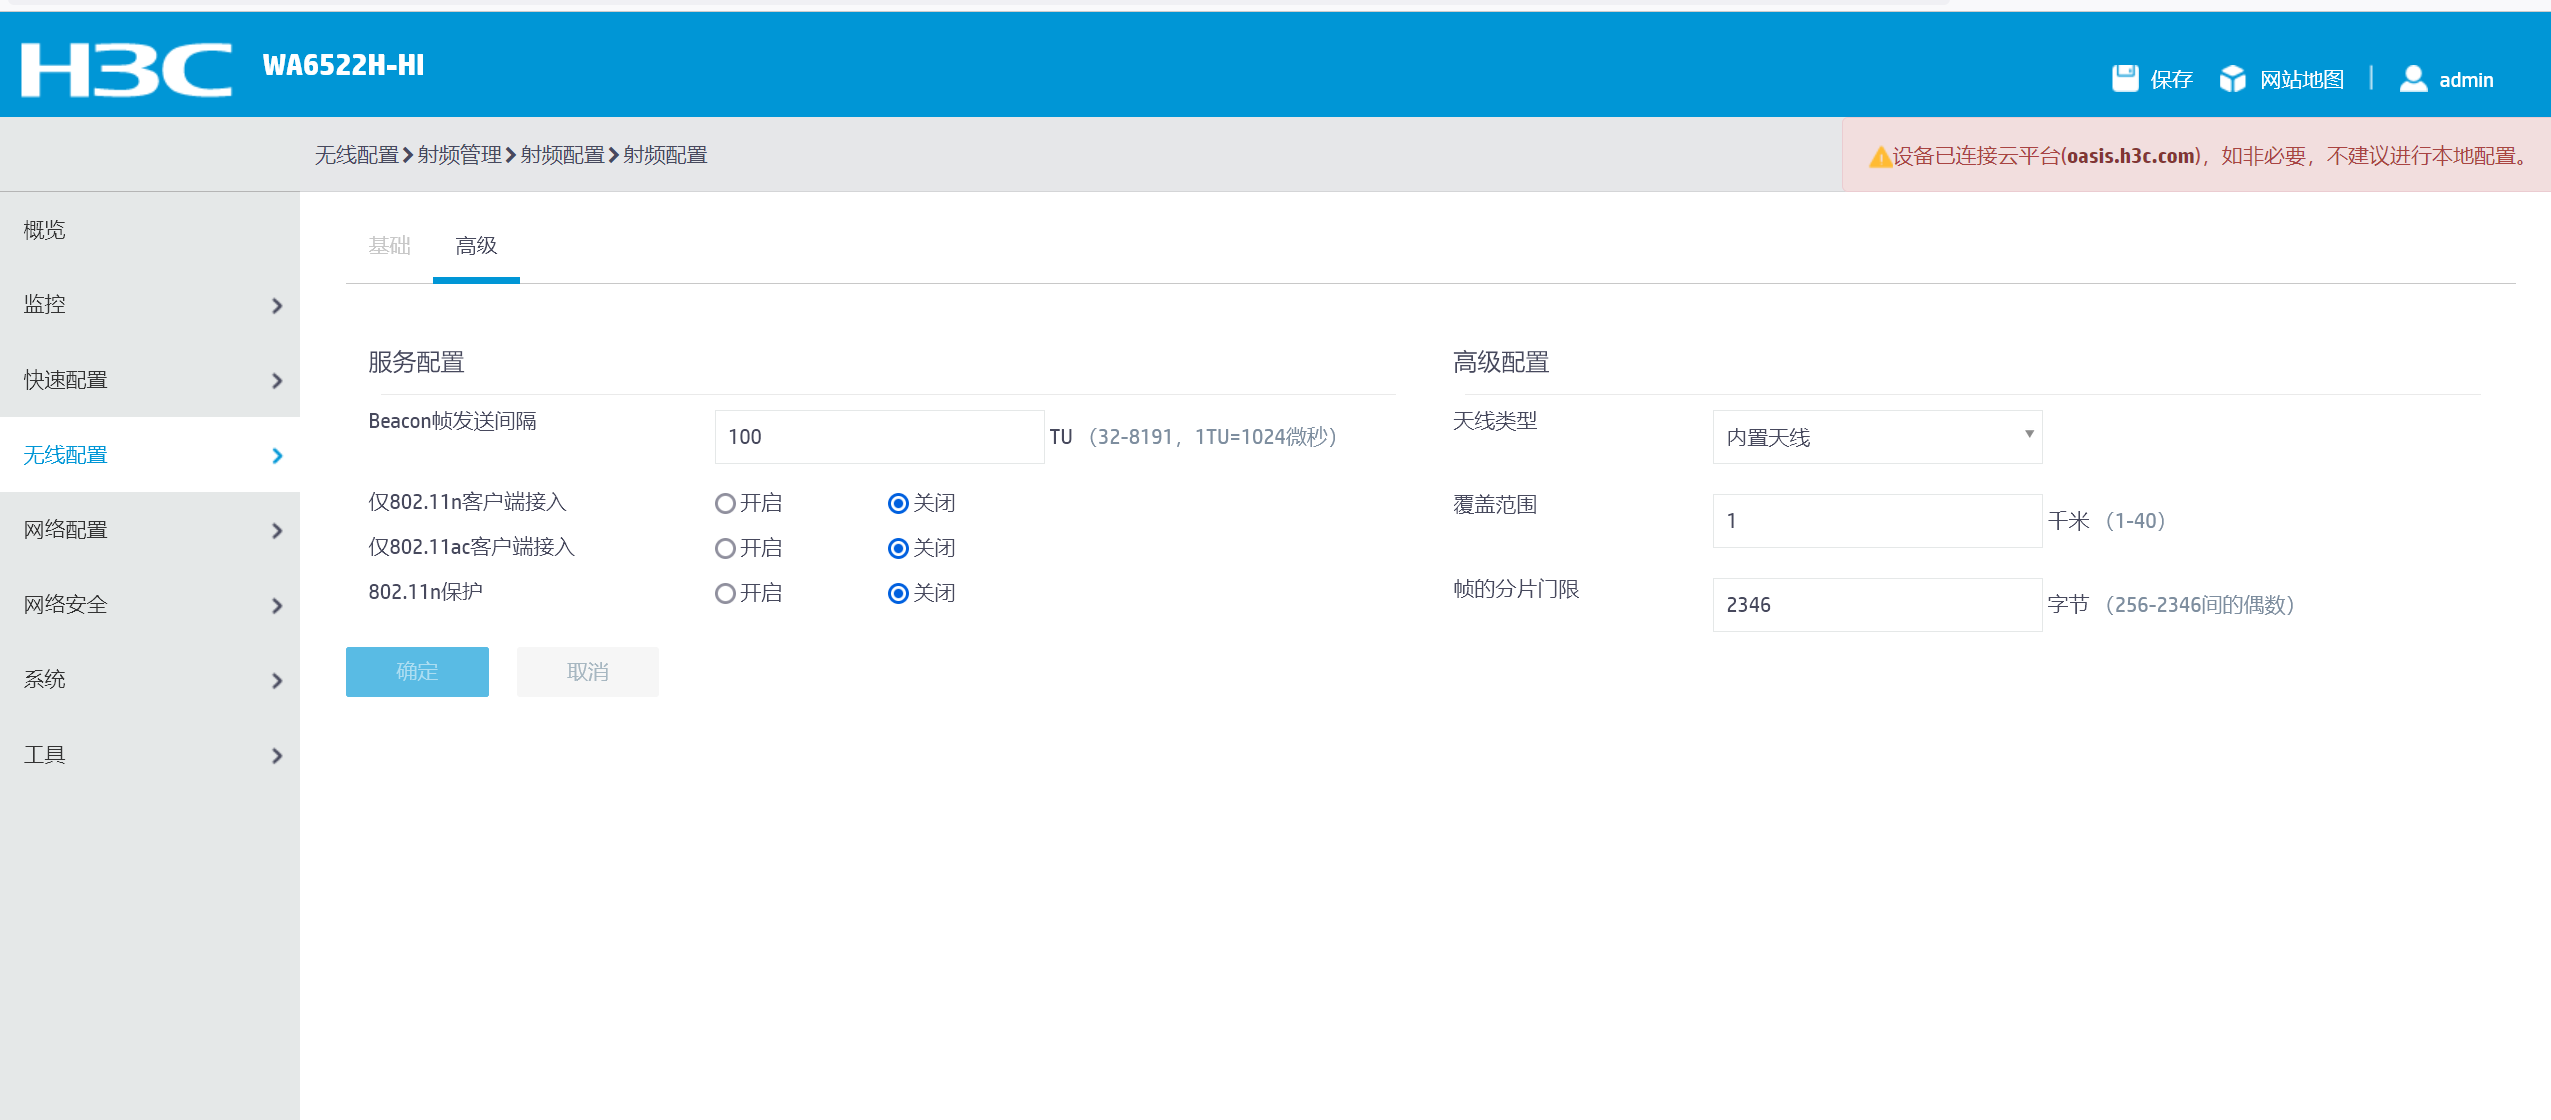Switch to the 基础 tab
The height and width of the screenshot is (1120, 2551).
tap(389, 246)
